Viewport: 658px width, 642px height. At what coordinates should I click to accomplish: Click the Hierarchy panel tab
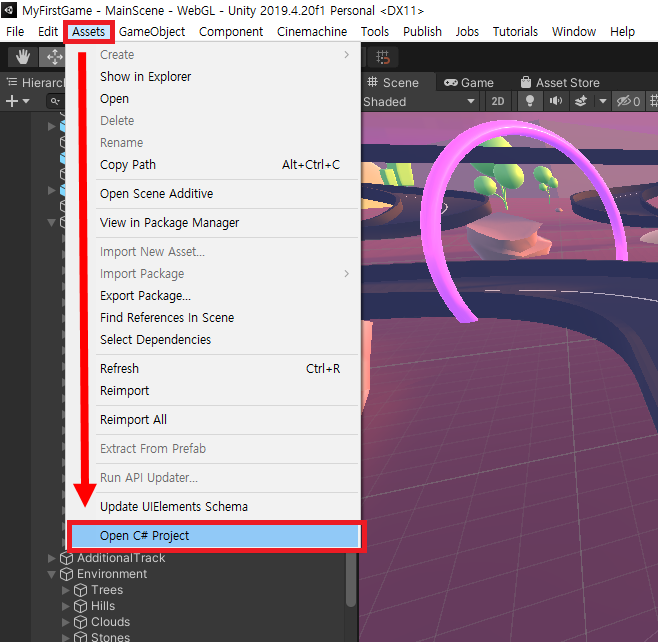point(35,83)
